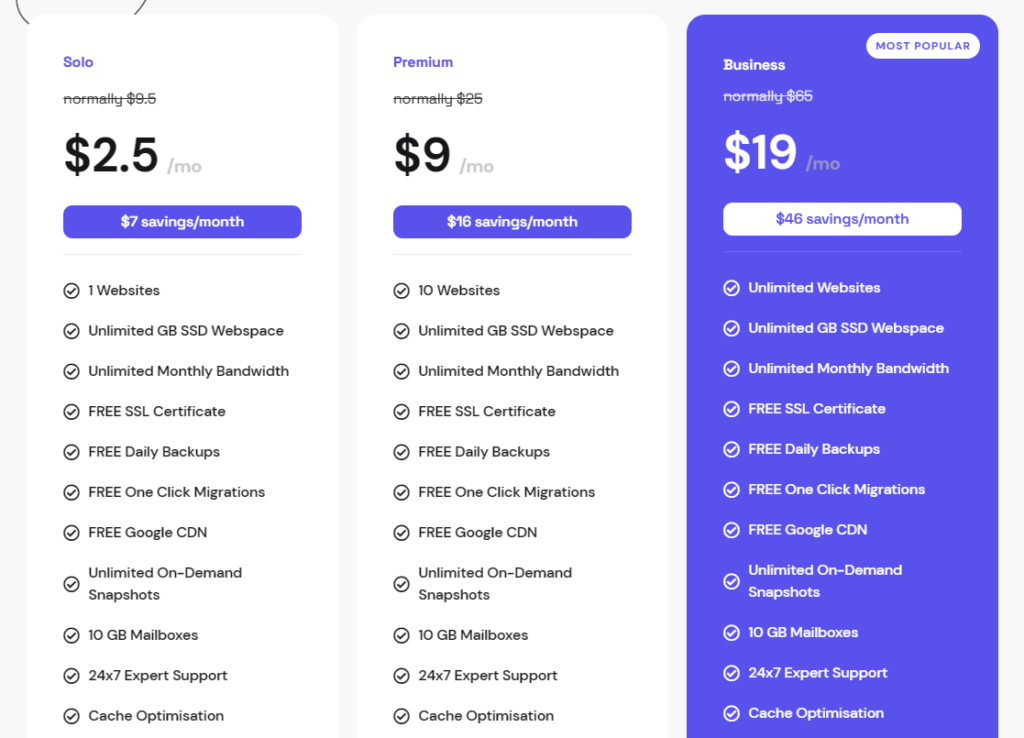Click check icon for Solo FREE SSL Certificate
This screenshot has width=1024, height=738.
(x=71, y=412)
